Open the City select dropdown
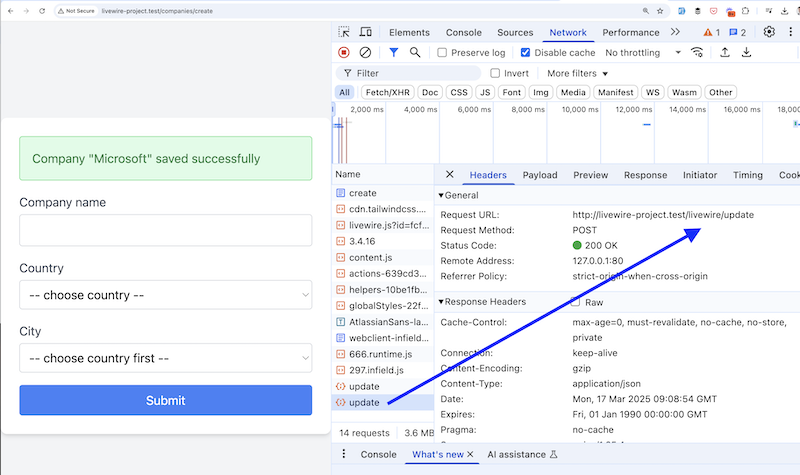Screen dimensions: 800x475 [166, 358]
